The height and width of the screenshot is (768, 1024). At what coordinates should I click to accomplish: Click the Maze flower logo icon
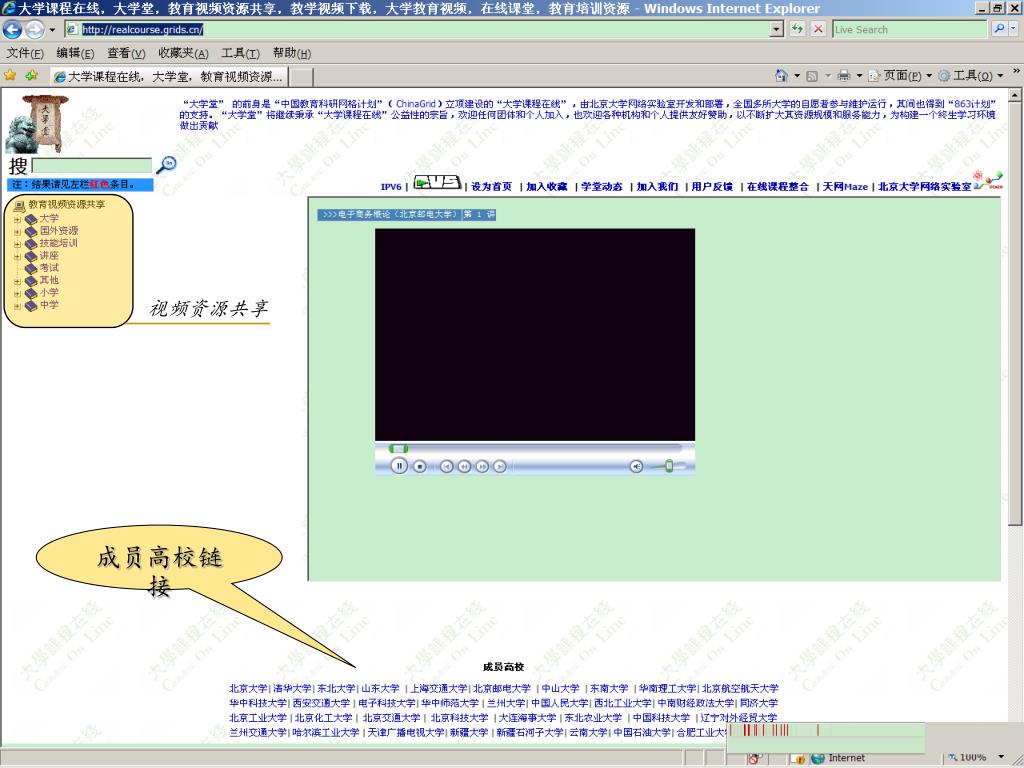tap(987, 181)
